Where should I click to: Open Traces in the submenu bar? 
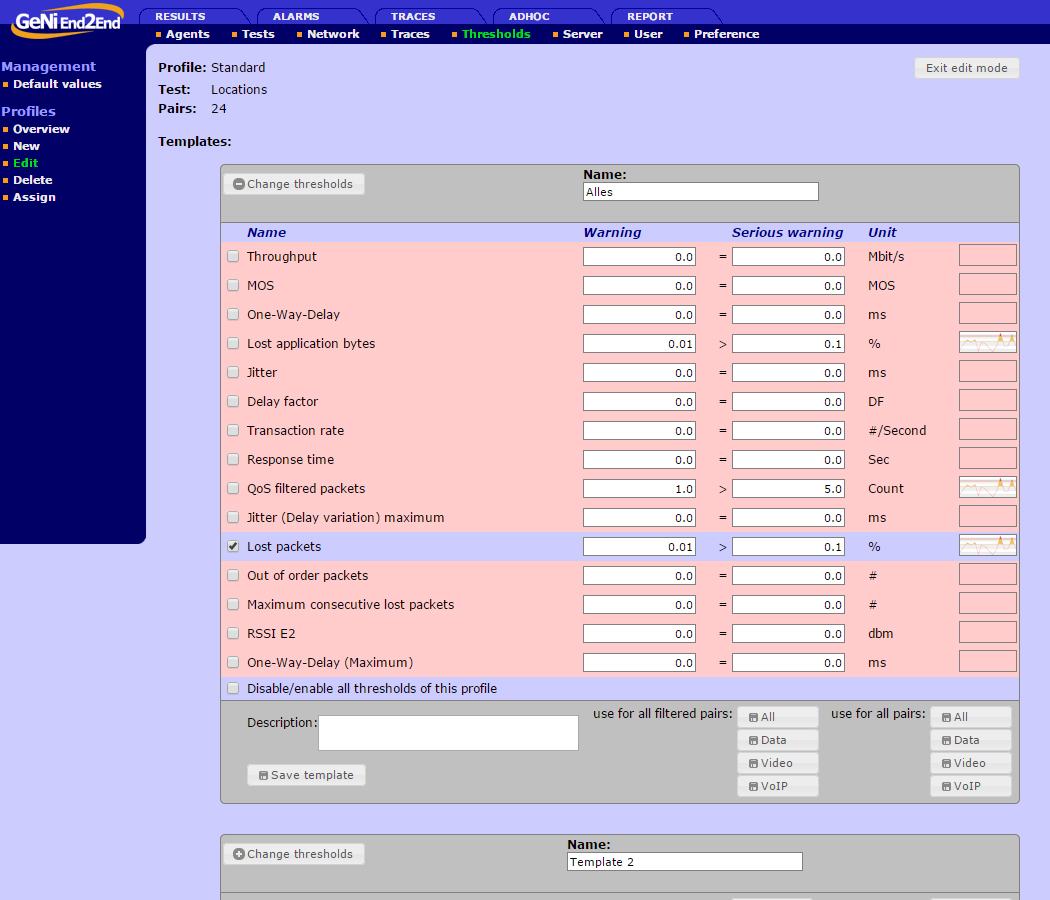coord(410,34)
